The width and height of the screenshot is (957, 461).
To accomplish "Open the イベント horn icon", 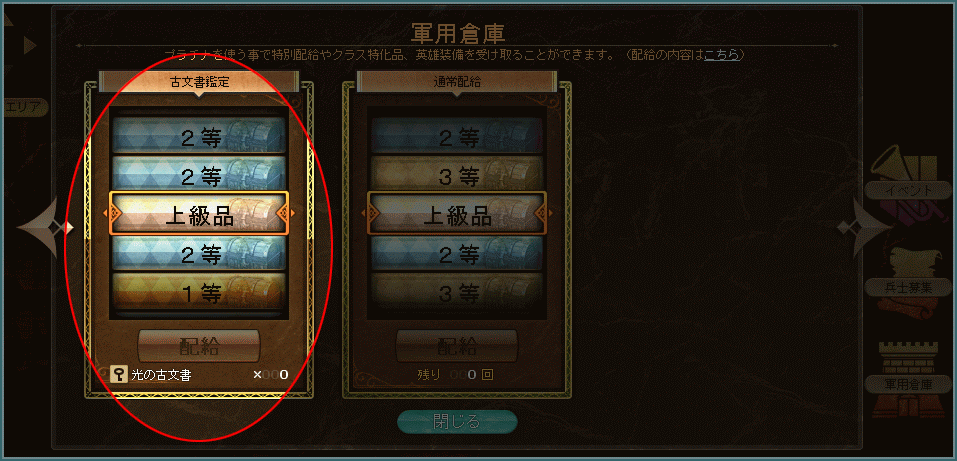I will (908, 179).
